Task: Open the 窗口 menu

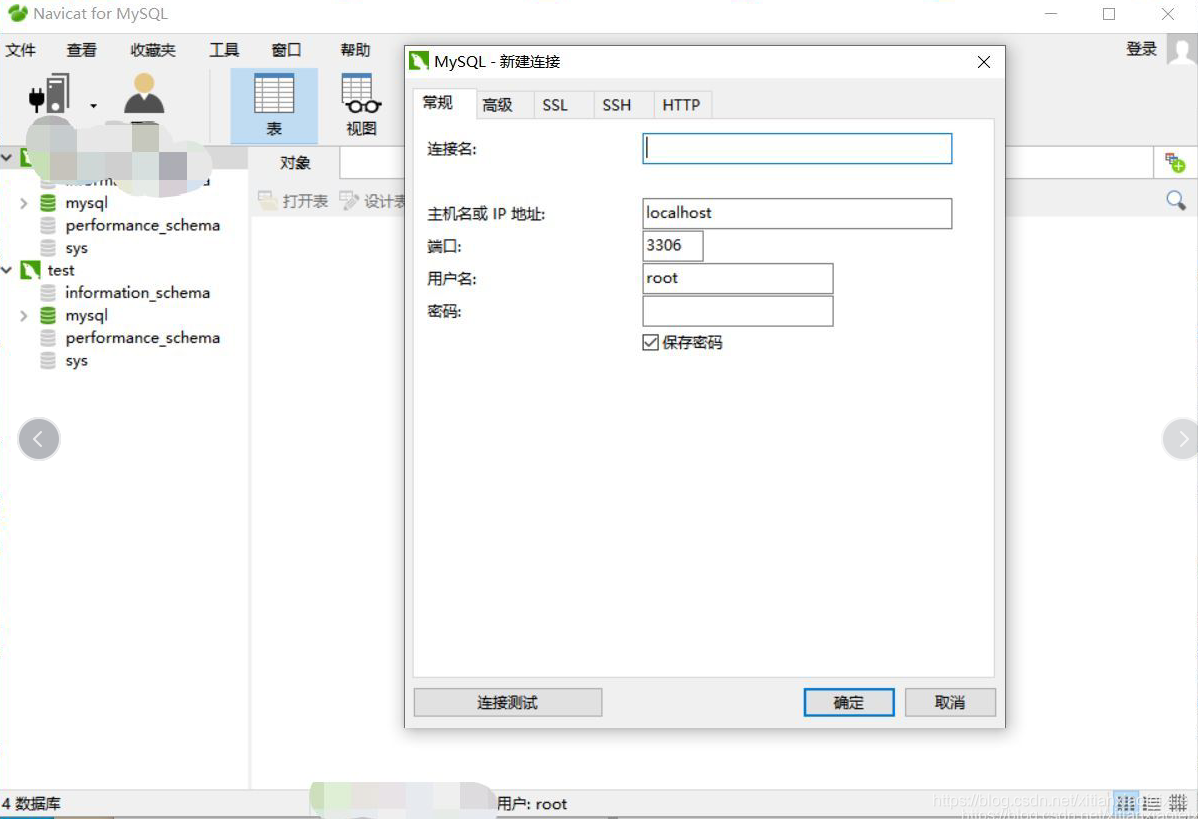Action: tap(287, 50)
